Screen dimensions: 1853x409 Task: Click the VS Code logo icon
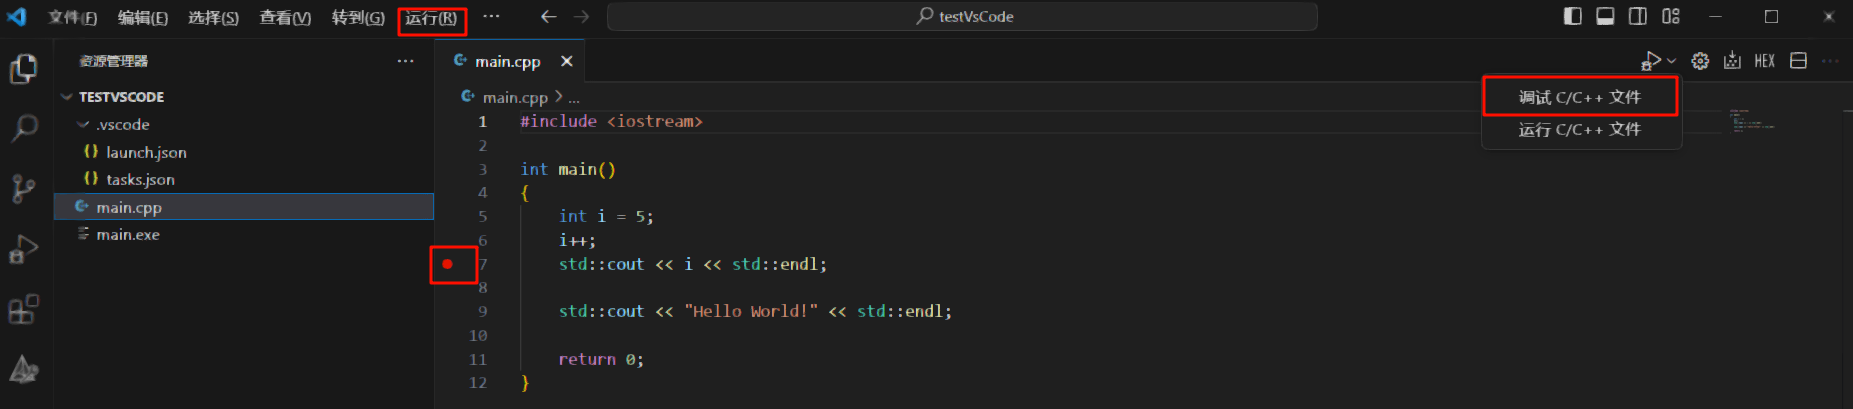[17, 16]
